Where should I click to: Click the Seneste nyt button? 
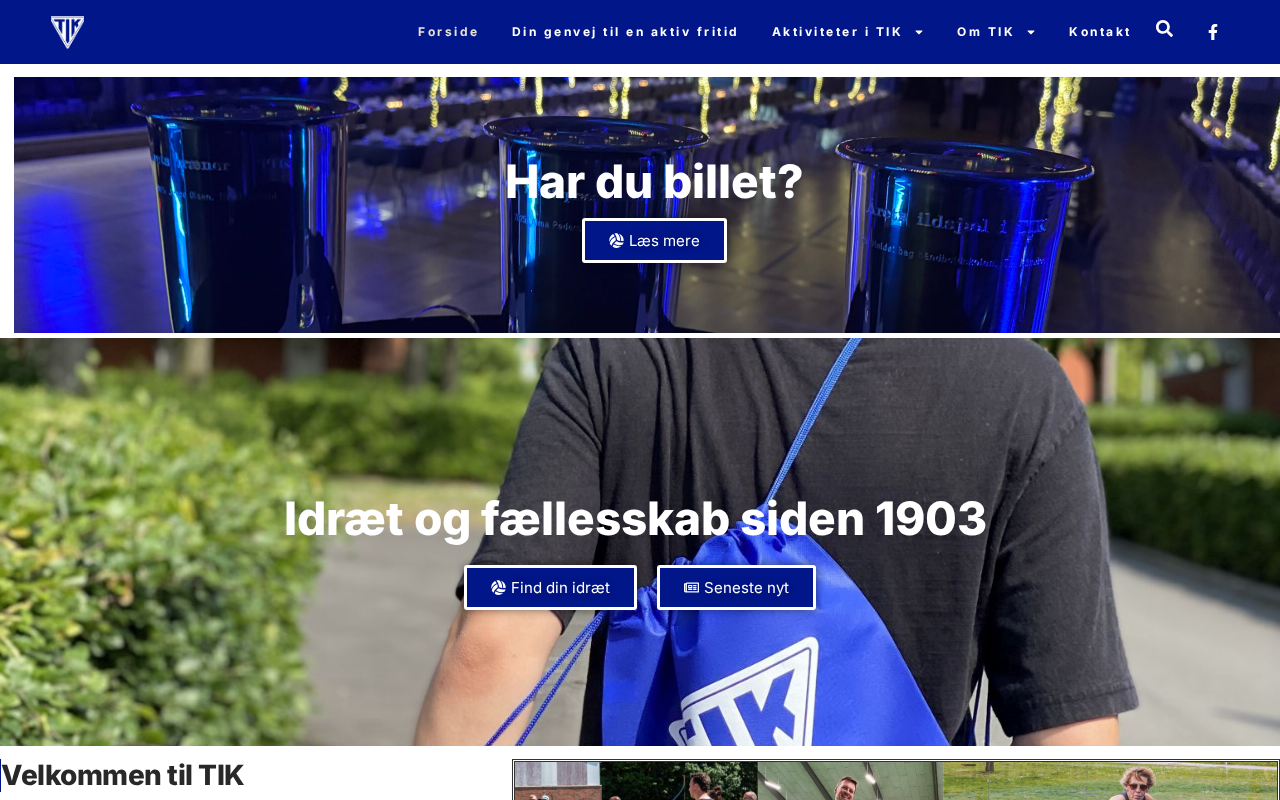(x=736, y=588)
